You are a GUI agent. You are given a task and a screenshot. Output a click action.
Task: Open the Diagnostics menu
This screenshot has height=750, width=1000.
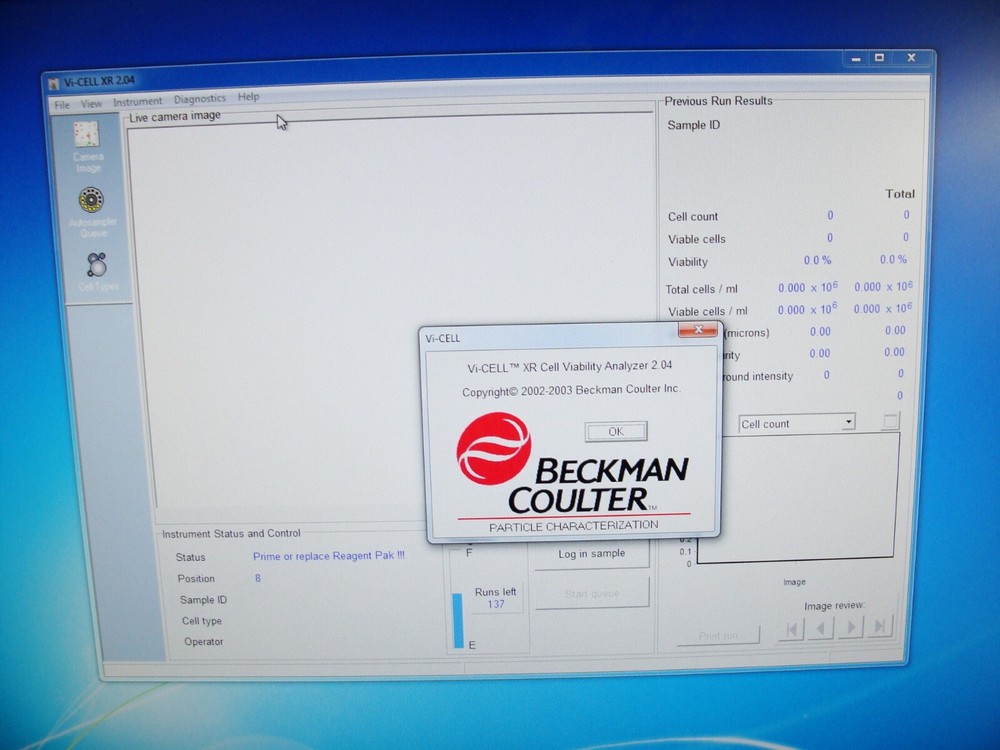[x=200, y=98]
